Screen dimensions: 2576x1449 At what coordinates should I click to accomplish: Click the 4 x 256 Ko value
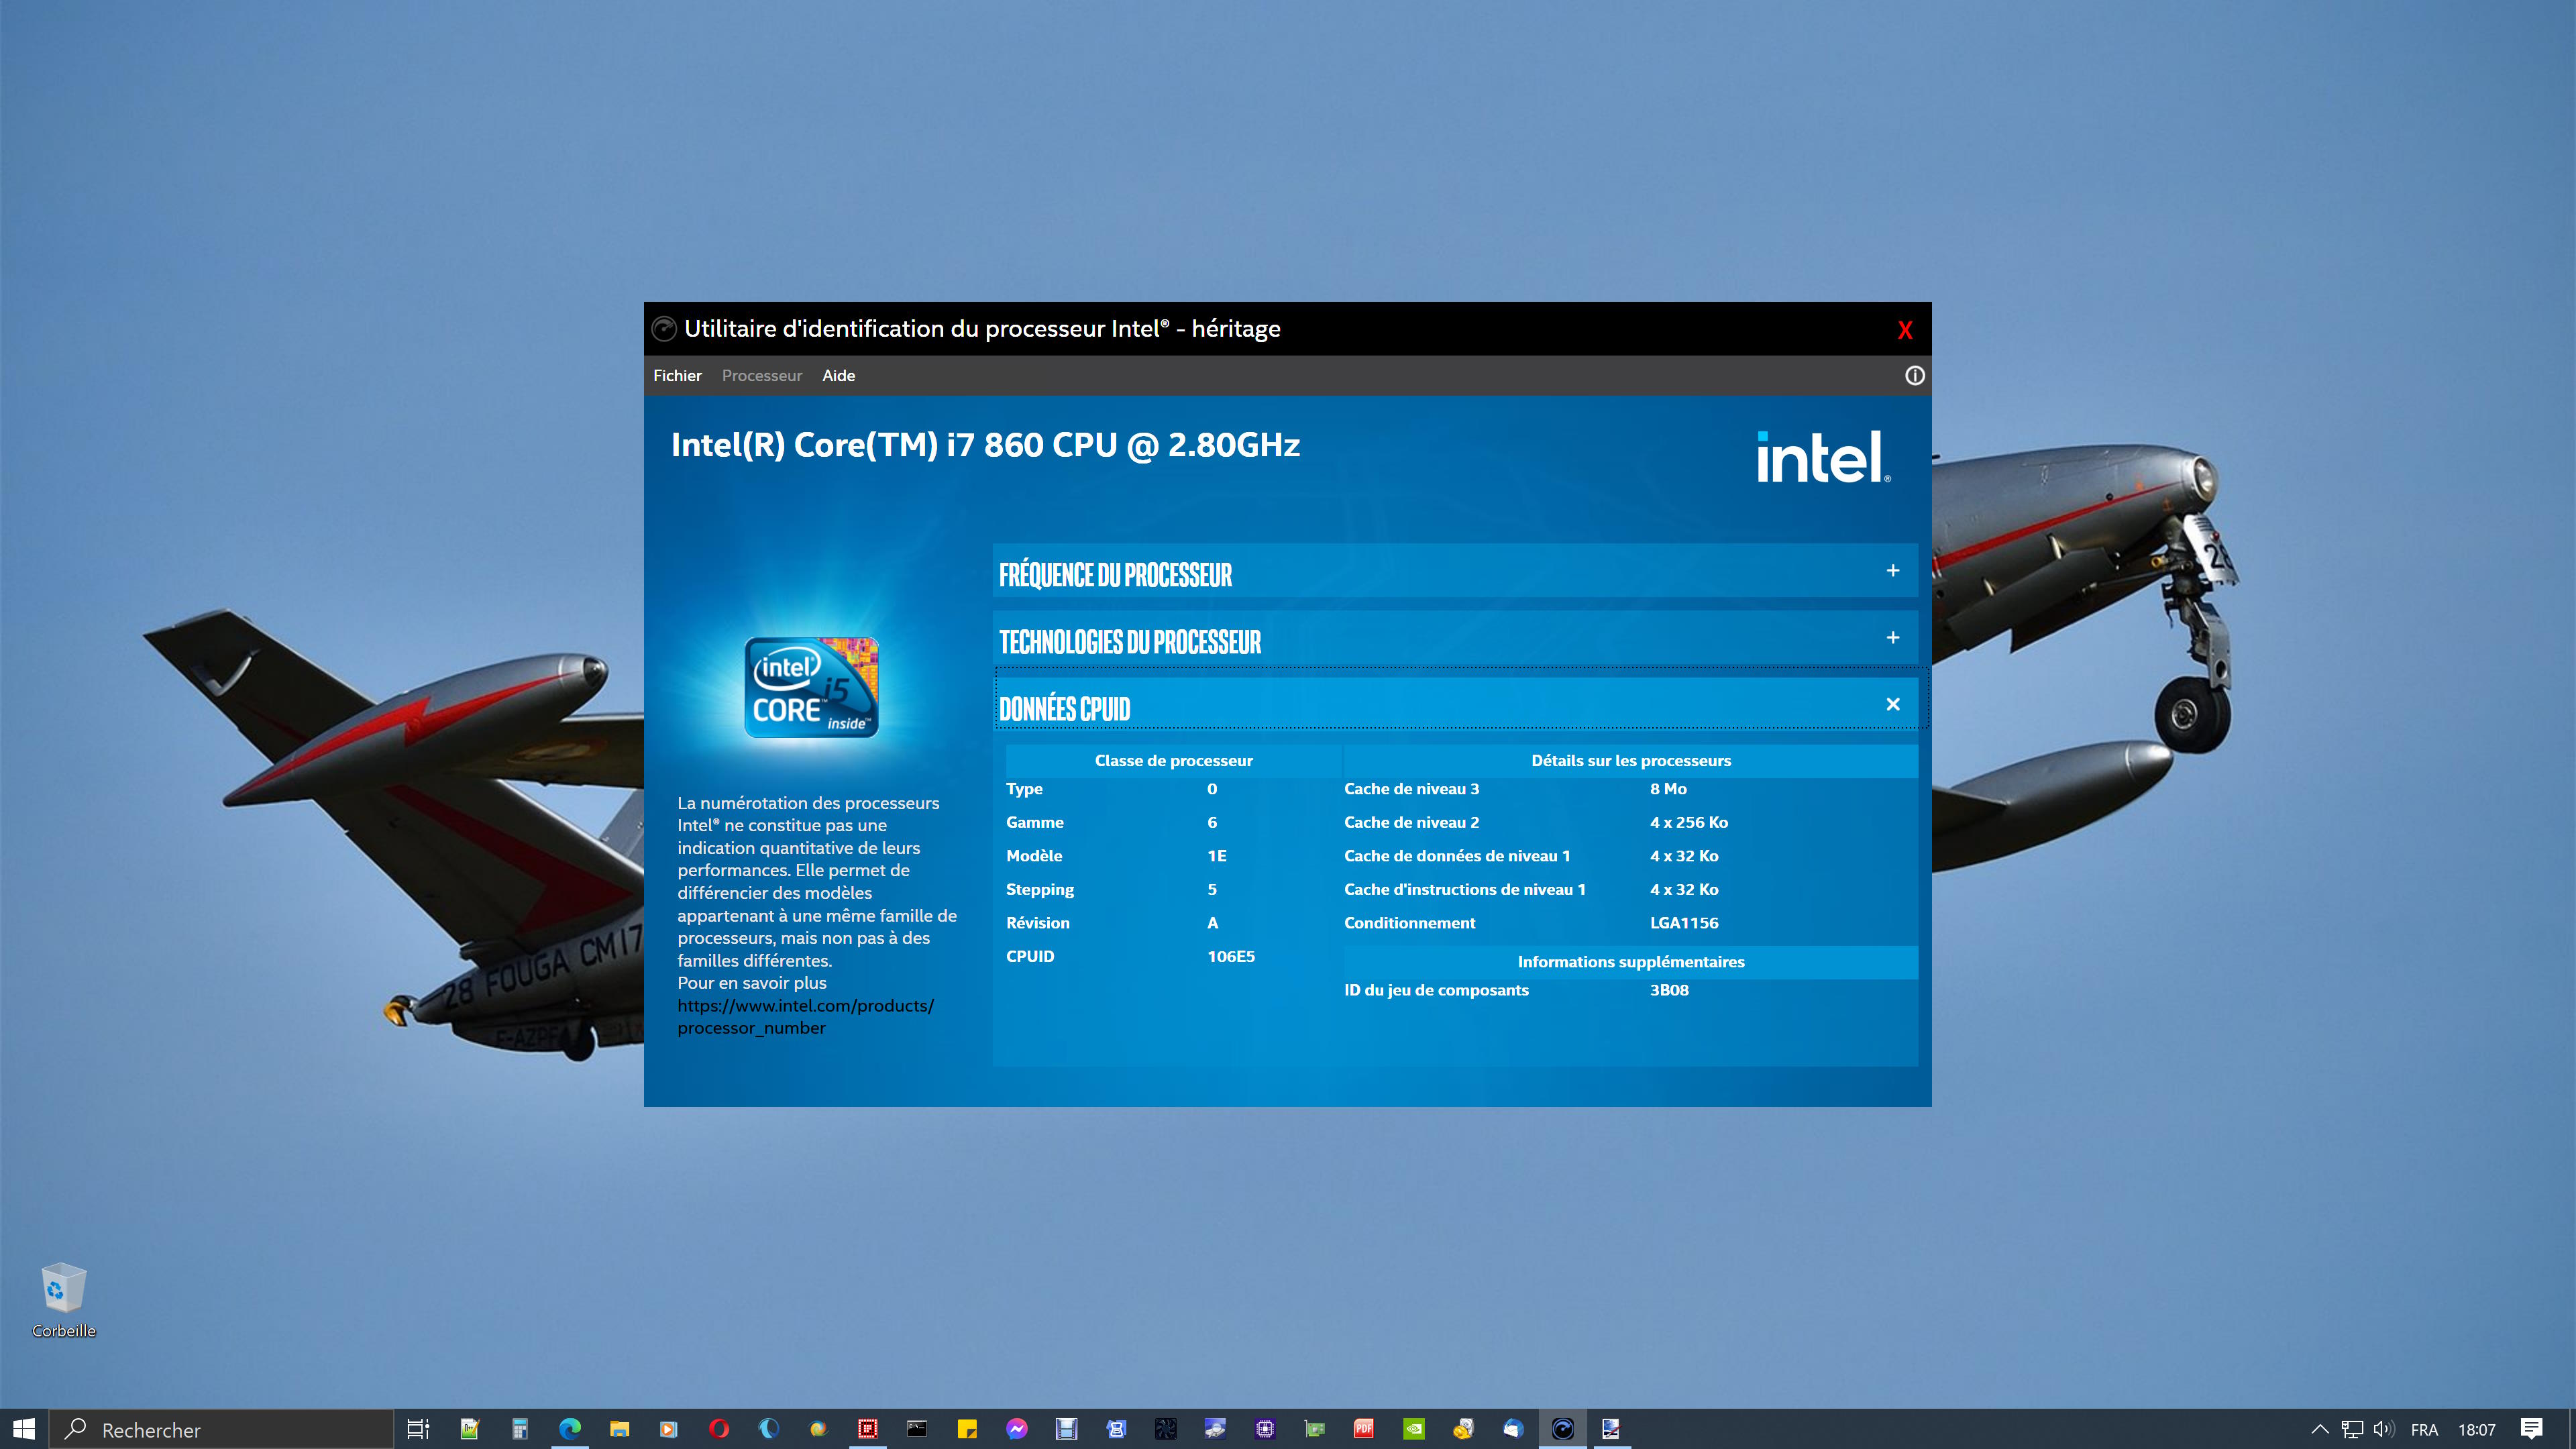click(x=1688, y=822)
